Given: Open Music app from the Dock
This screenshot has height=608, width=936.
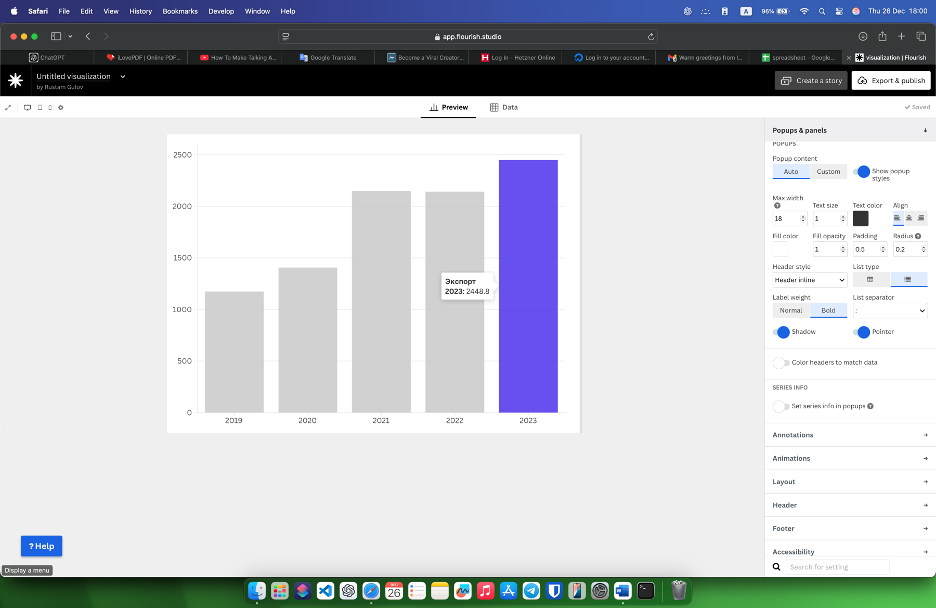Looking at the screenshot, I should 485,591.
